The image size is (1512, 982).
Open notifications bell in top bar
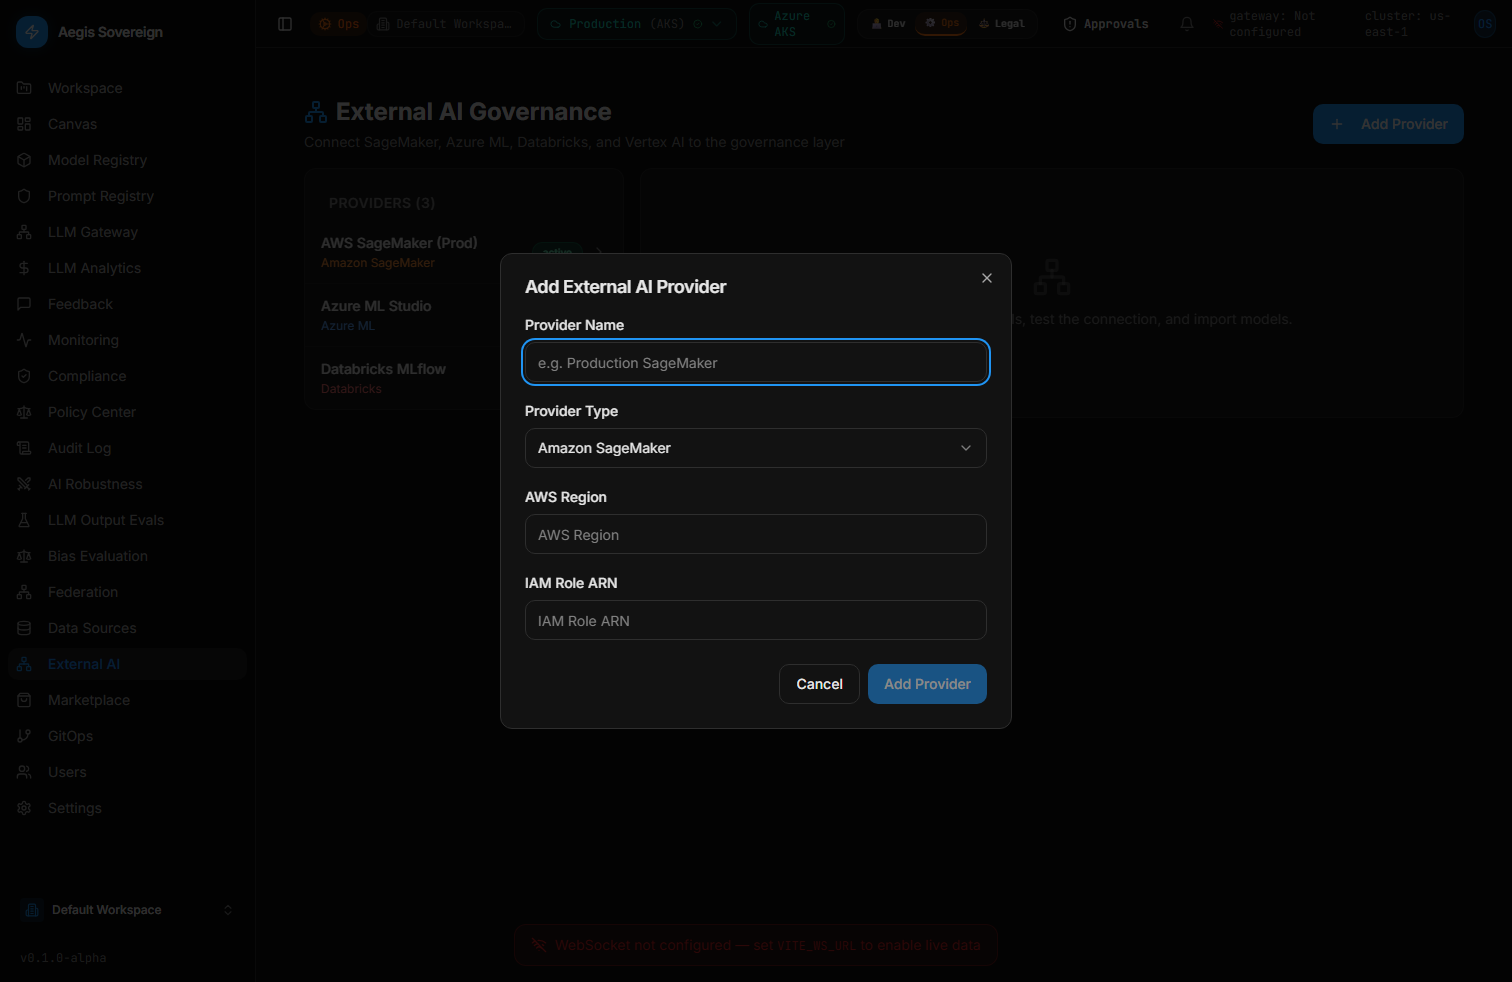pyautogui.click(x=1187, y=24)
